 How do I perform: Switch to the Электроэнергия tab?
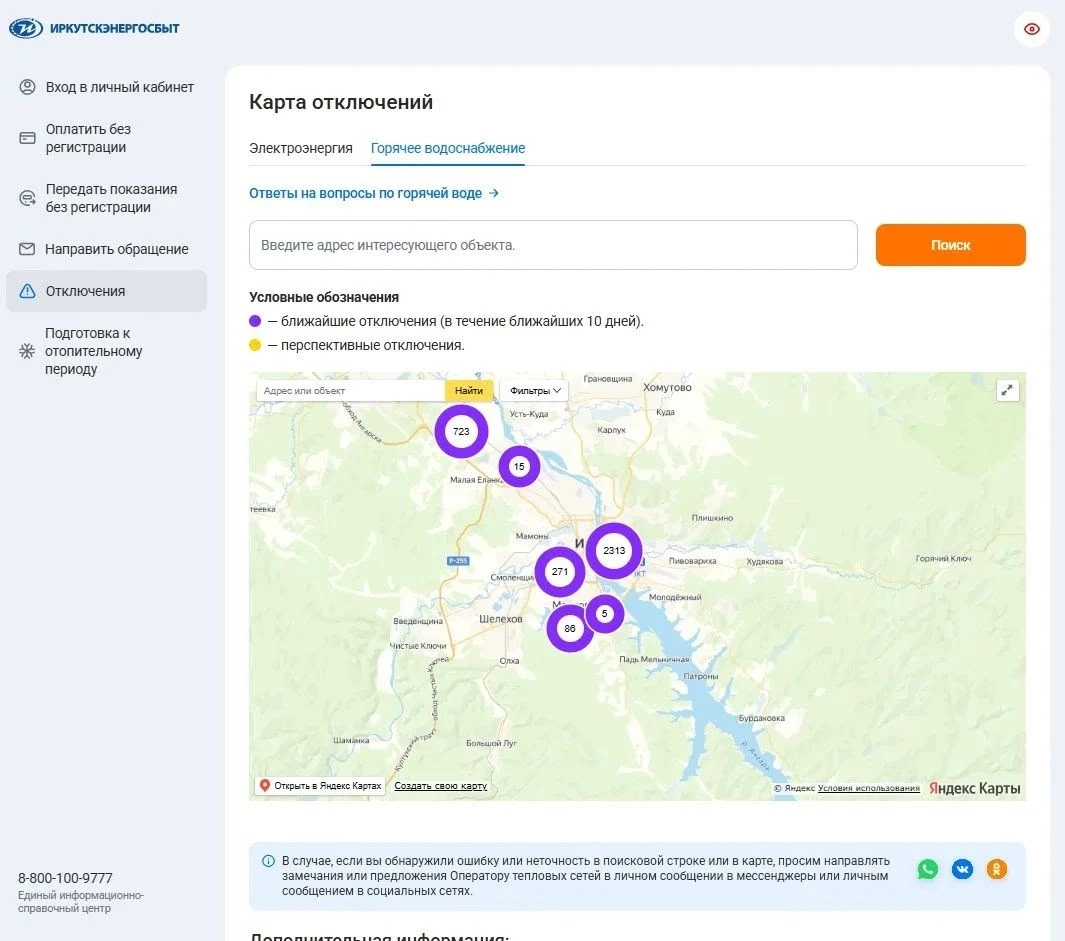click(x=301, y=148)
